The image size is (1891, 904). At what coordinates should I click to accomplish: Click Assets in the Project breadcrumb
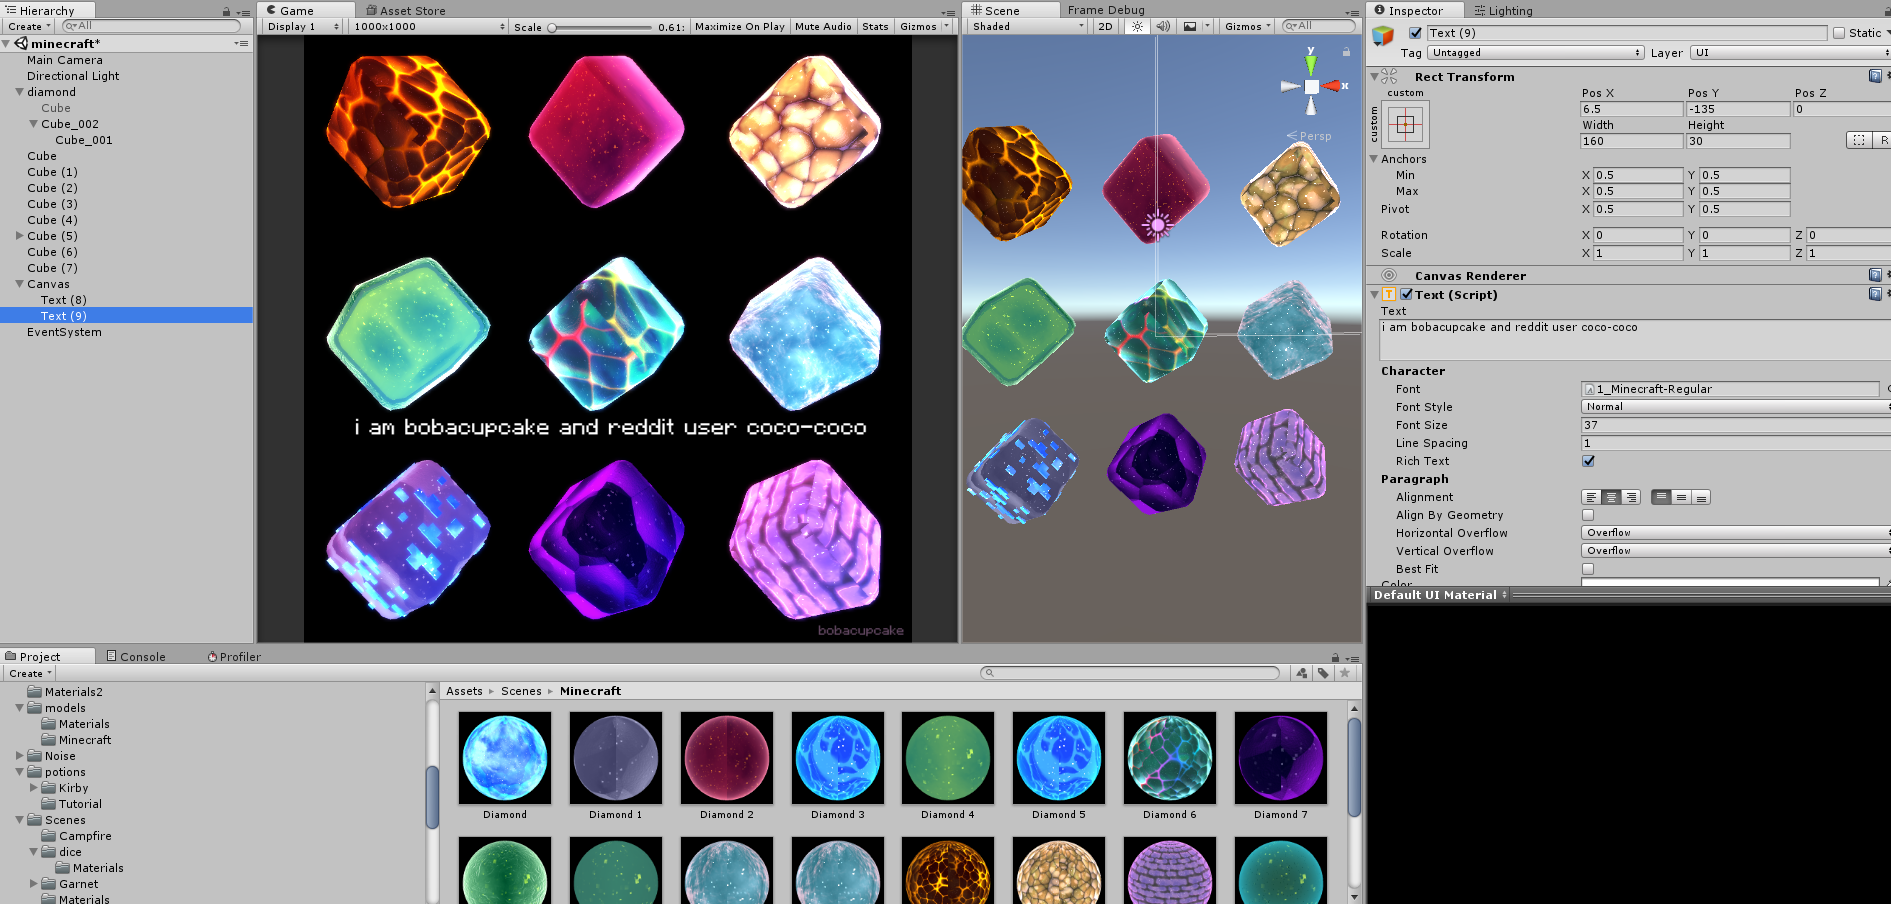pyautogui.click(x=464, y=691)
